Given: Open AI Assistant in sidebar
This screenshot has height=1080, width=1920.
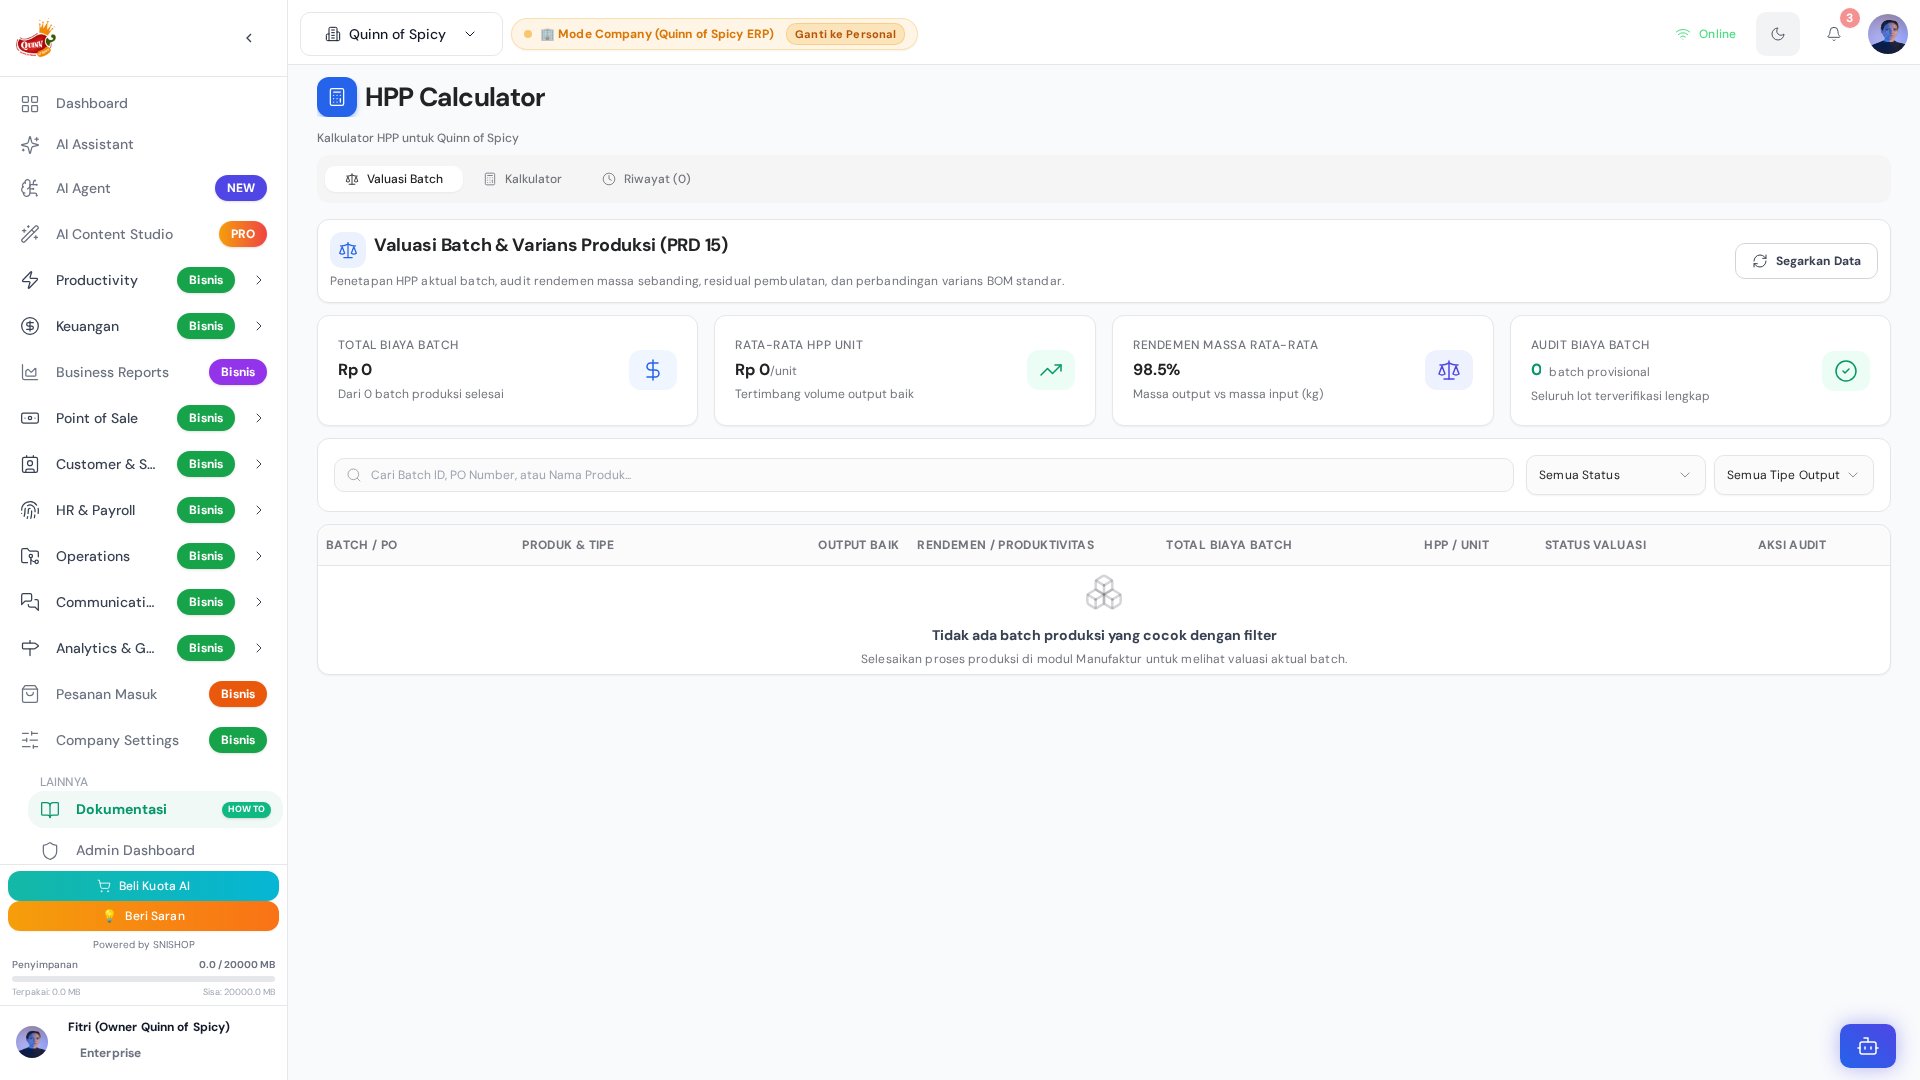Looking at the screenshot, I should tap(144, 145).
